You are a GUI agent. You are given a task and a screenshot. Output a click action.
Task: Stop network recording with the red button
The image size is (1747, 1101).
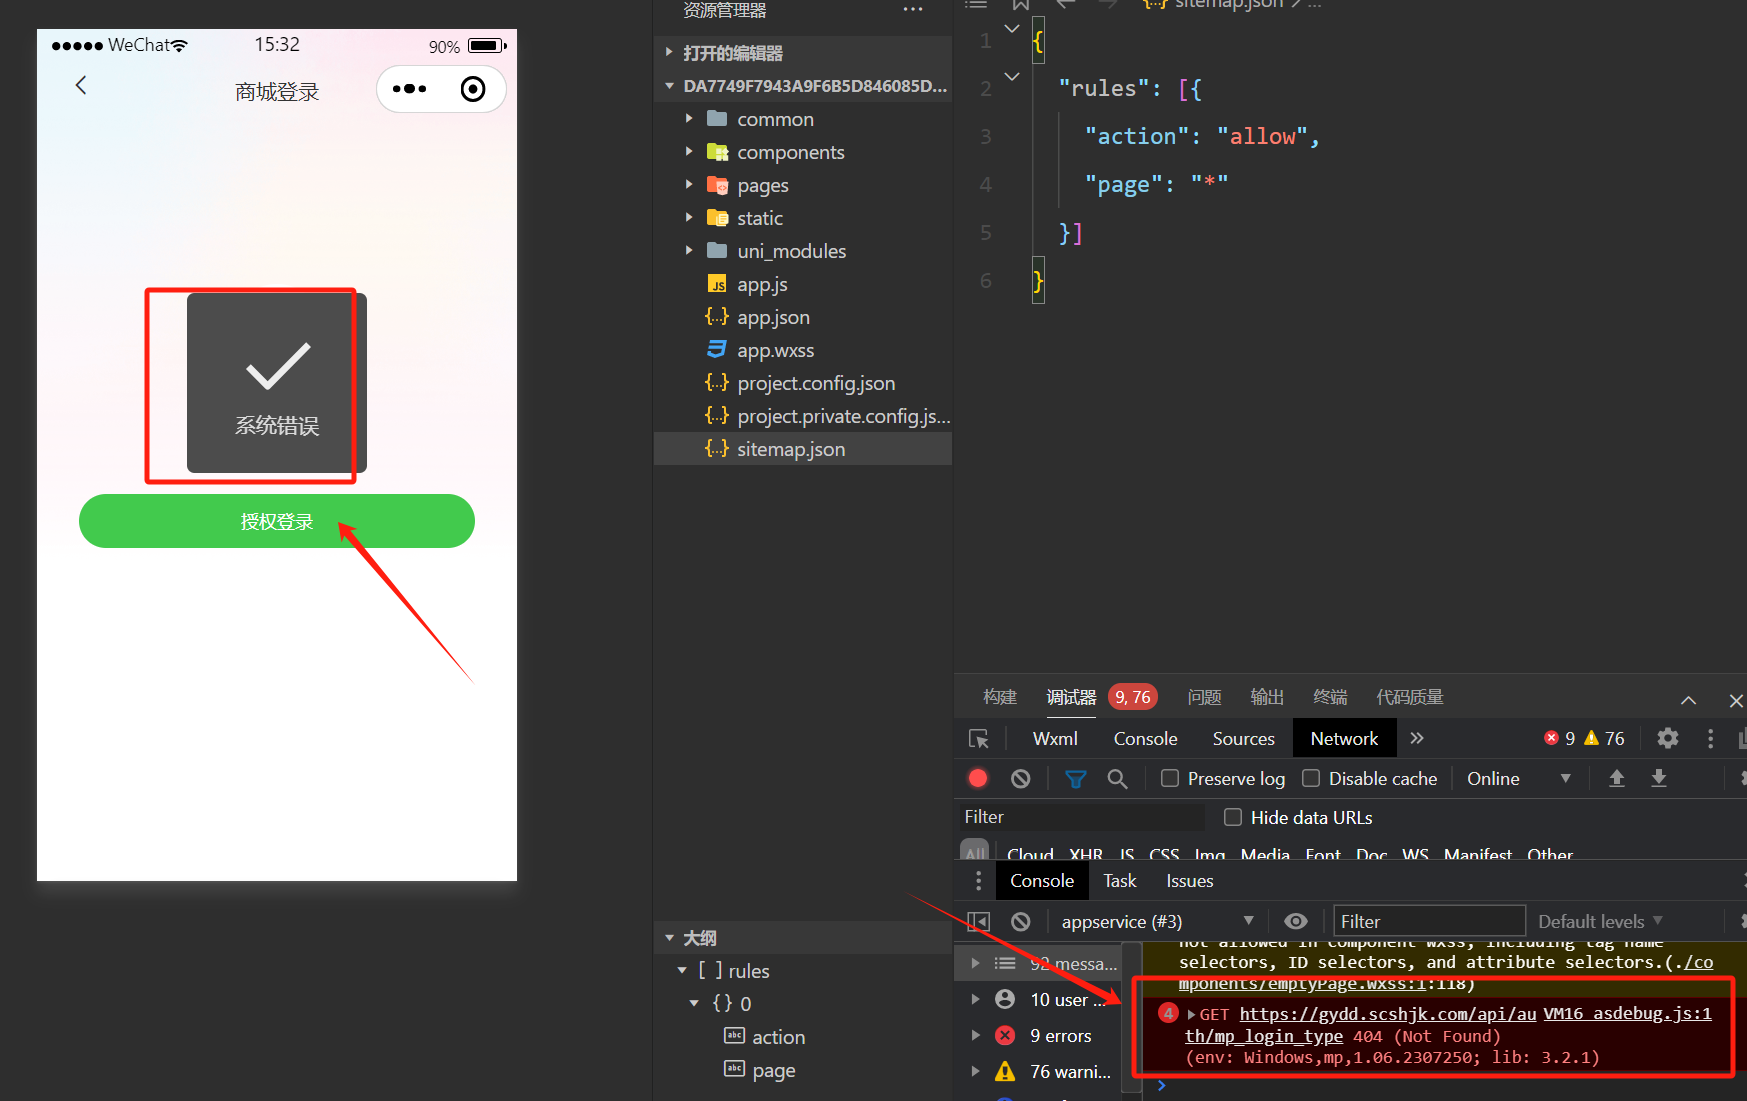click(978, 778)
